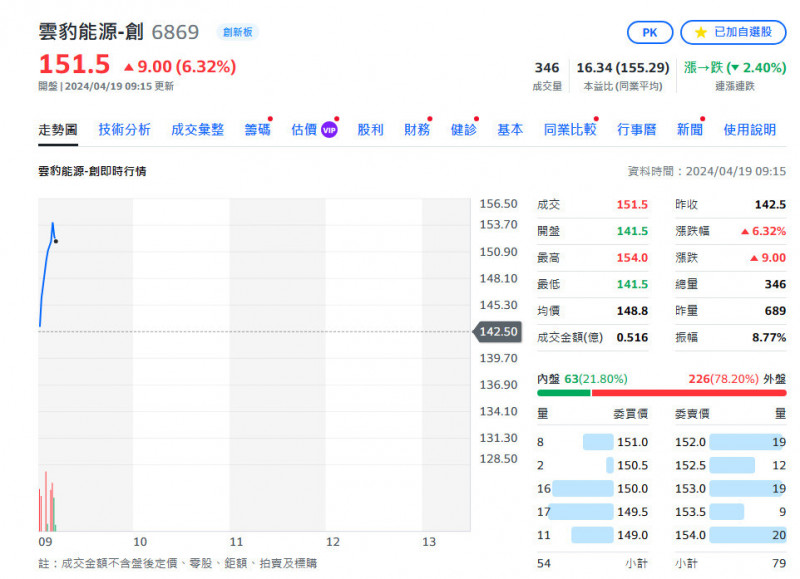Click the black dot on the price line
This screenshot has height=579, width=800.
pos(56,241)
